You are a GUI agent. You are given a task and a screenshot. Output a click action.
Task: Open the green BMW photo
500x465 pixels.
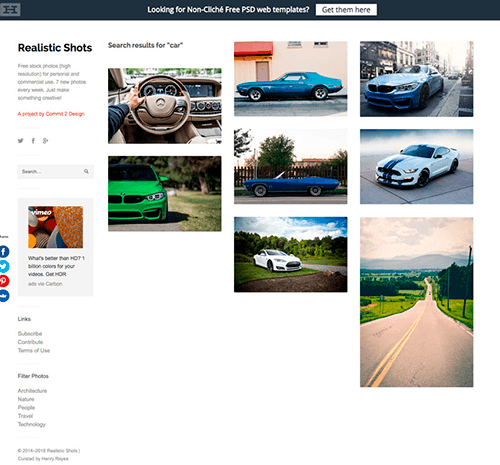tap(165, 194)
